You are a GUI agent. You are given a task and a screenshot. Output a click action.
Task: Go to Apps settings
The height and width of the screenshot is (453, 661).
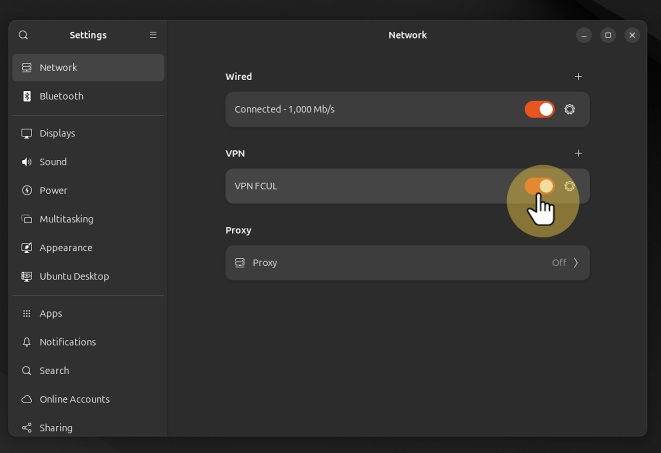(88, 314)
